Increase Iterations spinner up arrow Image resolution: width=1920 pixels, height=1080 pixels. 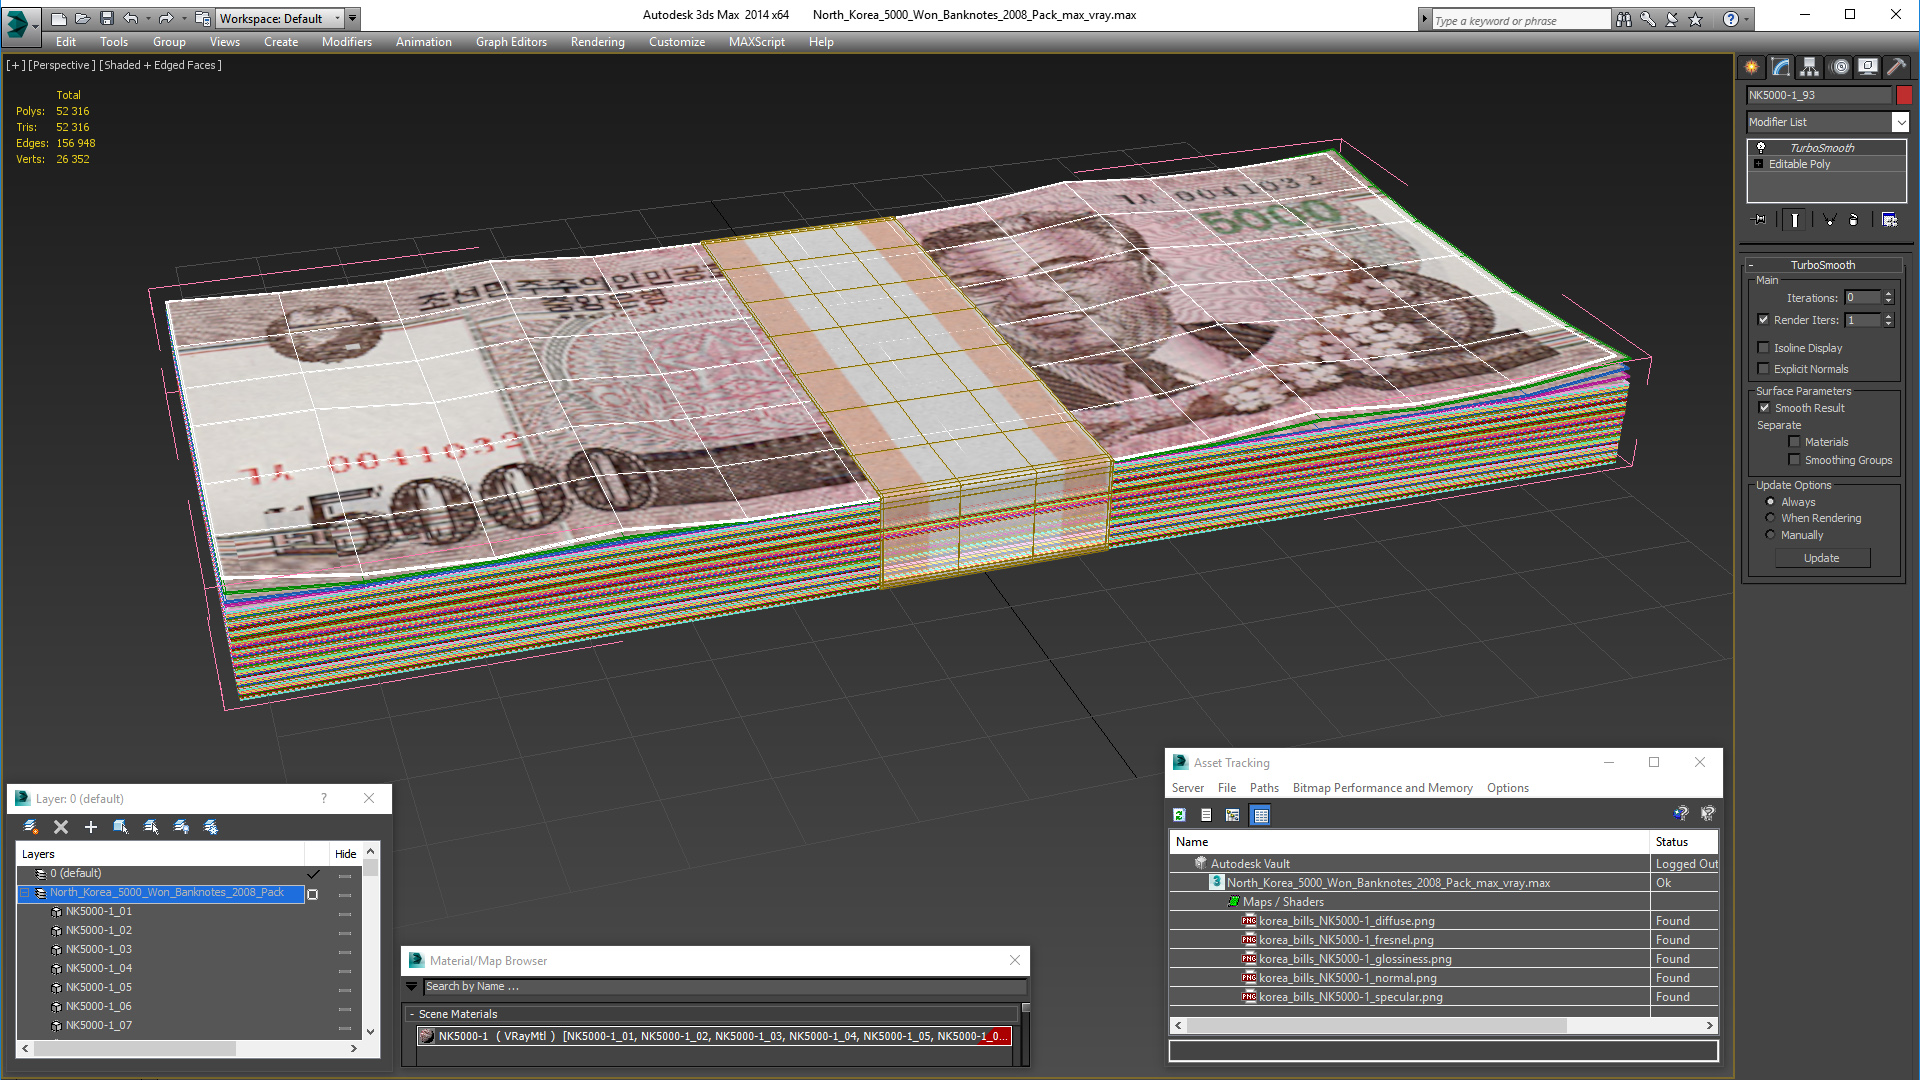coord(1889,294)
